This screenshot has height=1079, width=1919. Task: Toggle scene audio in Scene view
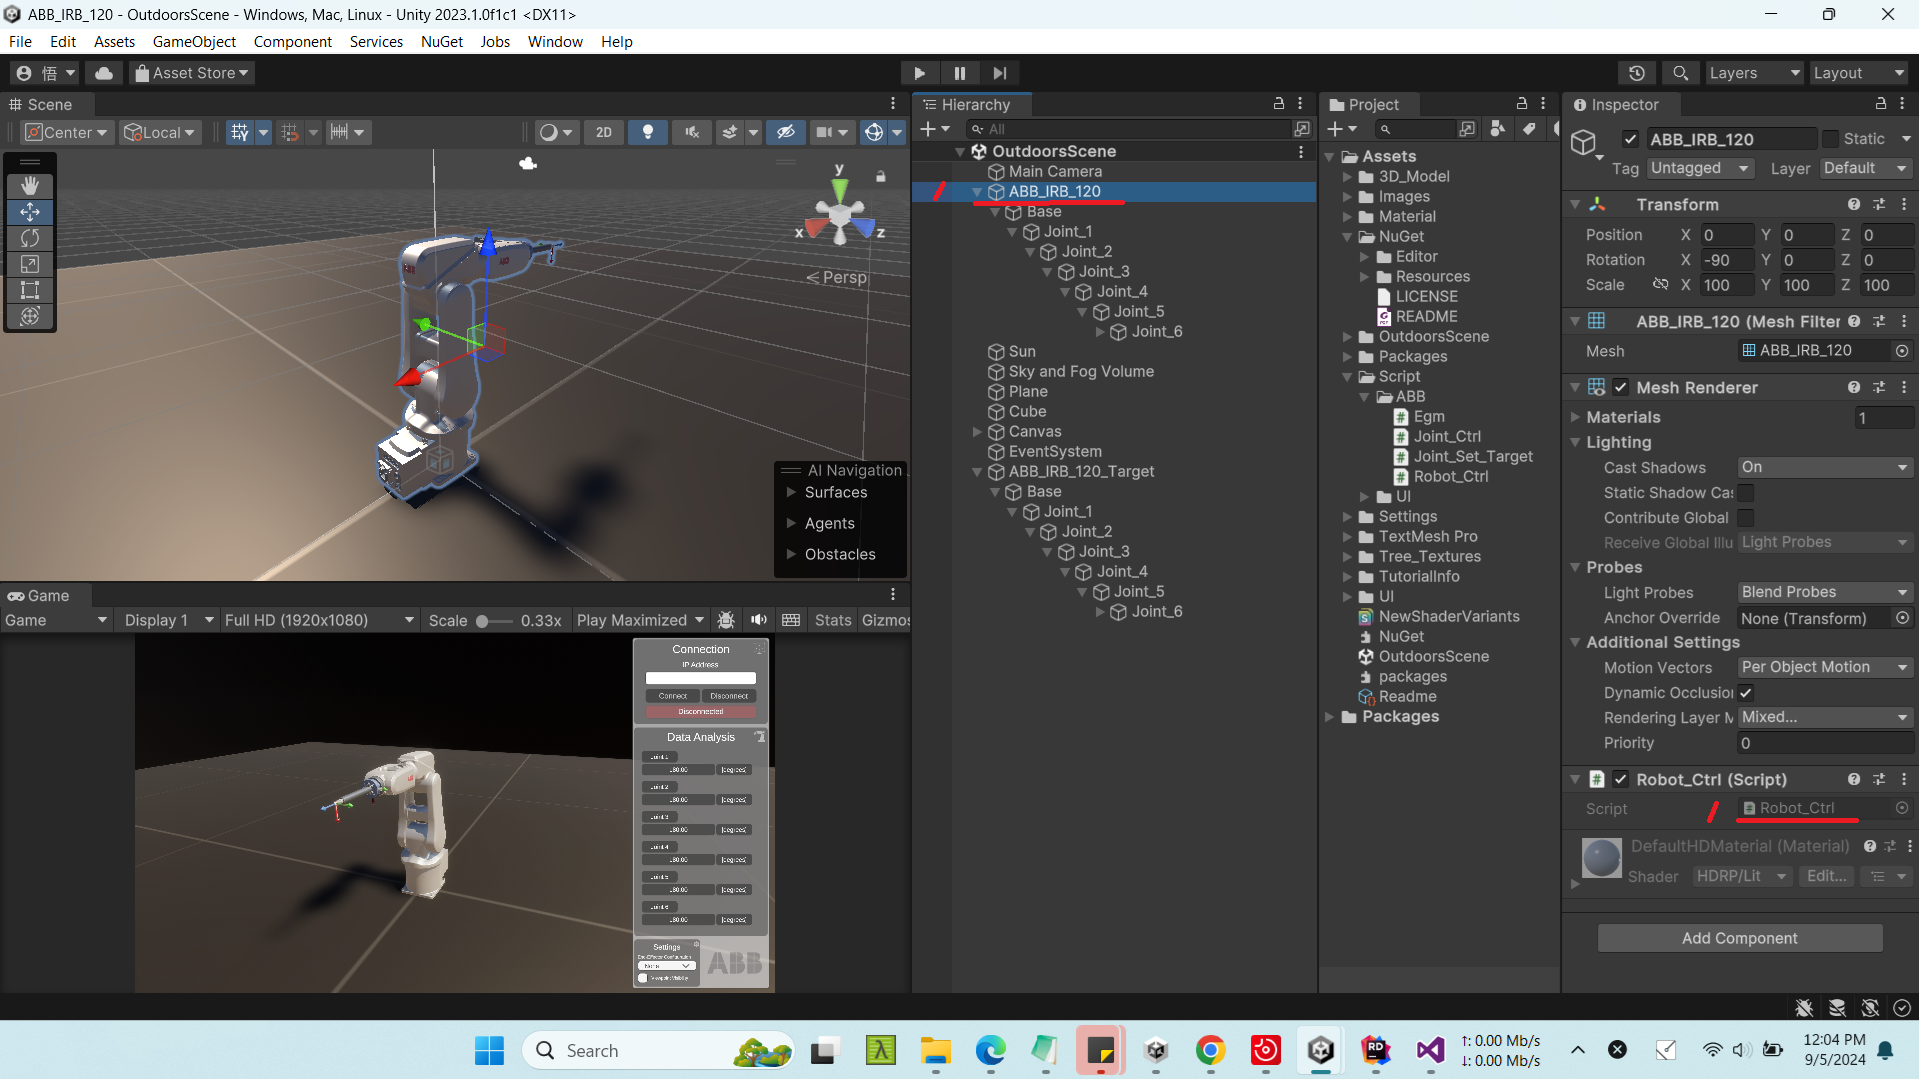coord(691,132)
